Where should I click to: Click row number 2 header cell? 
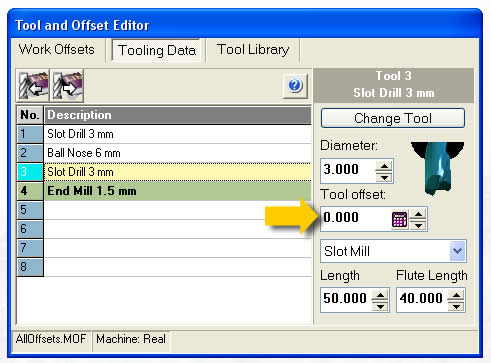[x=30, y=153]
